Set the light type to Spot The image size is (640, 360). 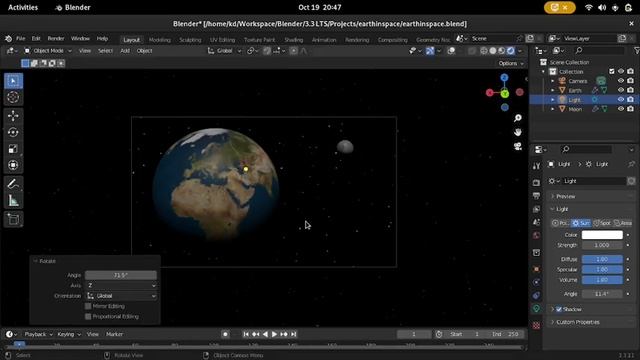pyautogui.click(x=602, y=223)
